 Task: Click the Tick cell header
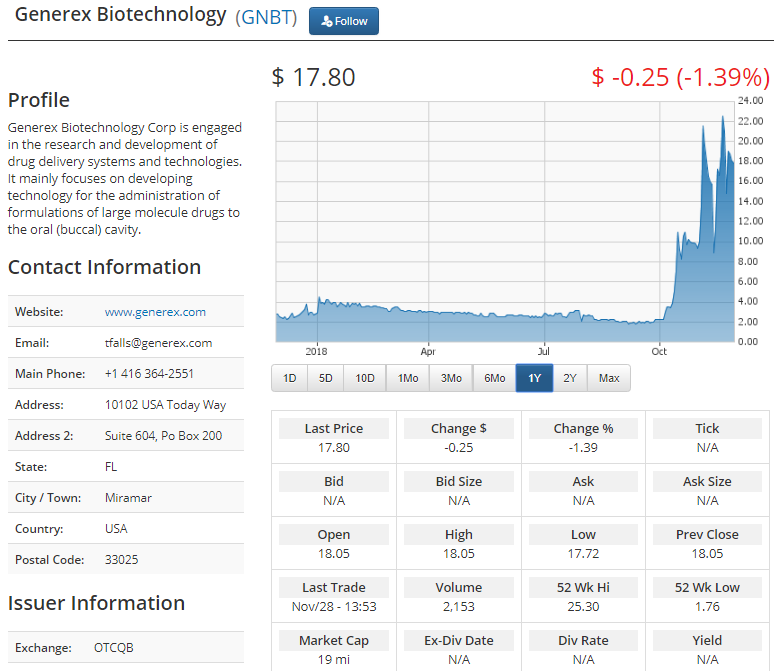707,429
